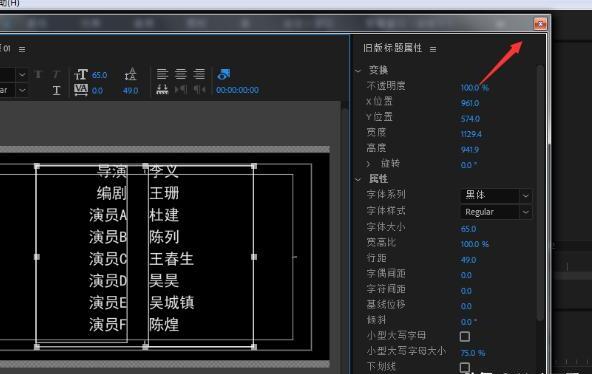Click 基线位移 value 0.0

point(466,306)
